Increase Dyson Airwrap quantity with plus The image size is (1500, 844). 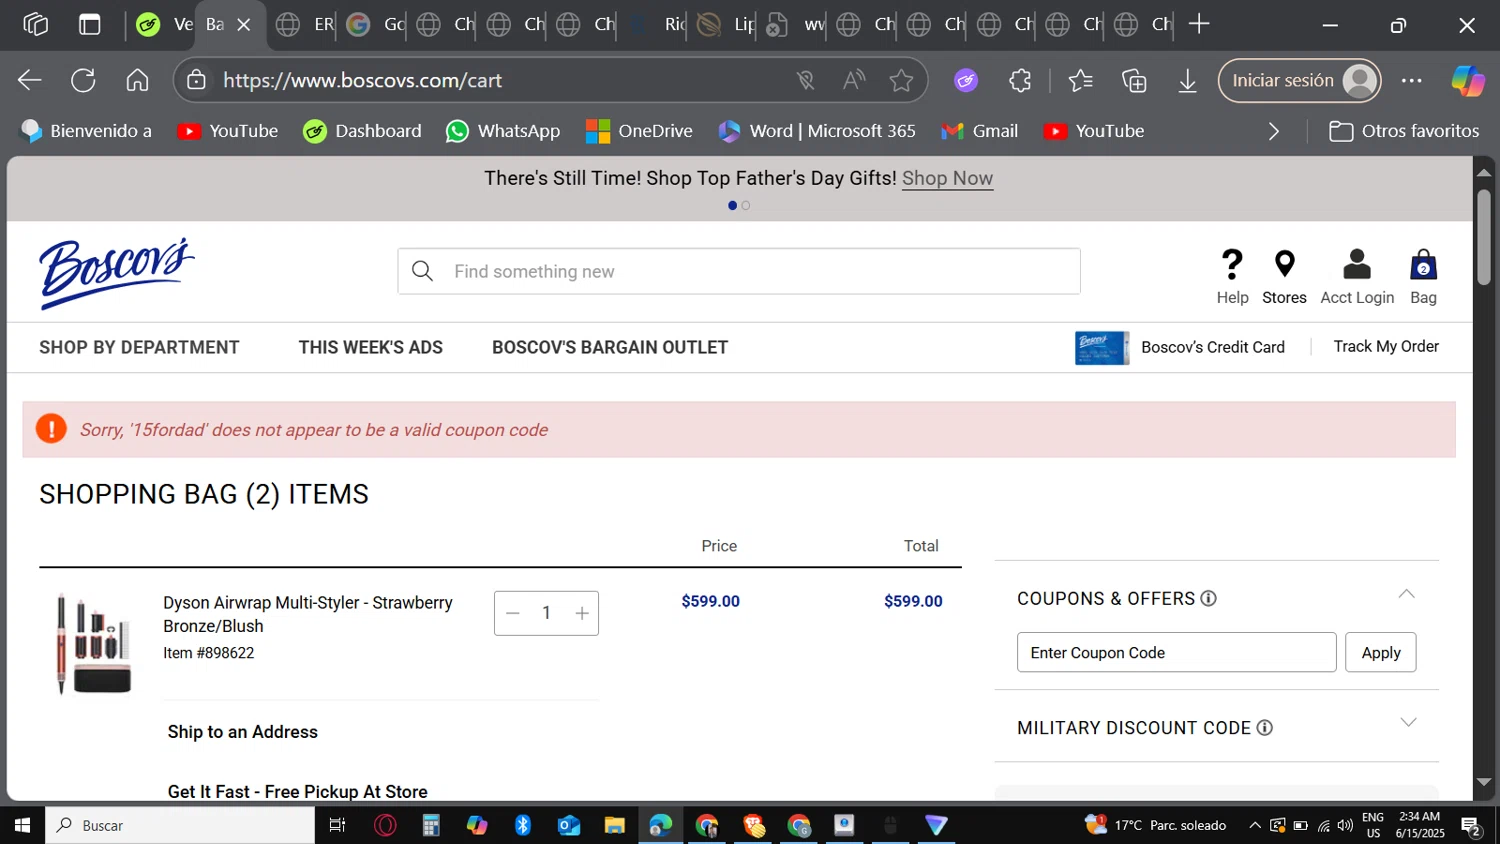click(x=582, y=613)
